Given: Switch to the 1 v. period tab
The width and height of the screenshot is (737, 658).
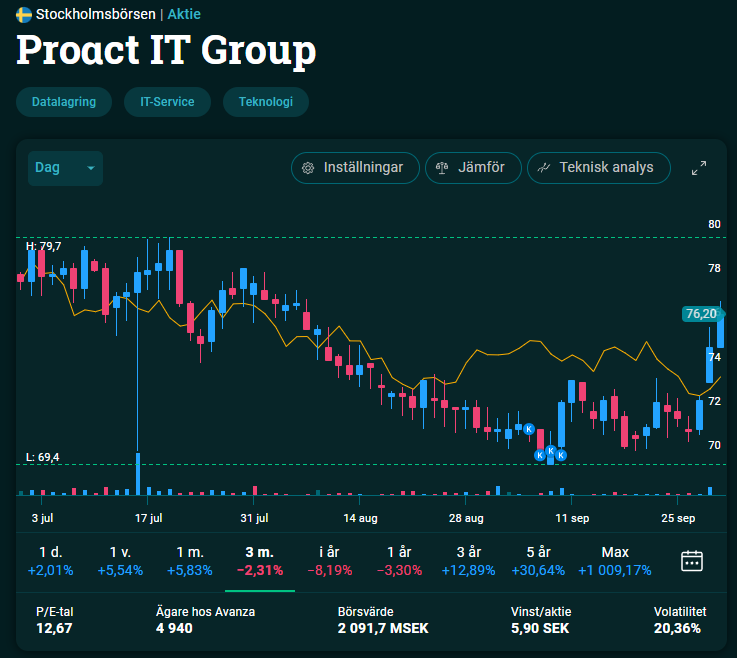Looking at the screenshot, I should 120,561.
